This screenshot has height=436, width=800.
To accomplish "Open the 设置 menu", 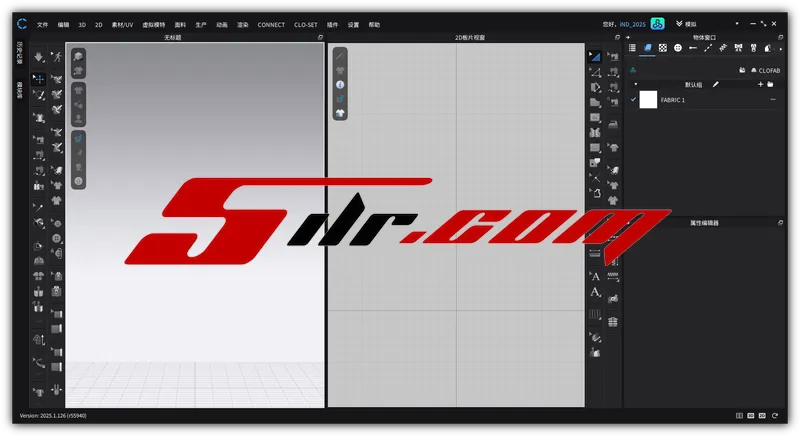I will click(353, 24).
